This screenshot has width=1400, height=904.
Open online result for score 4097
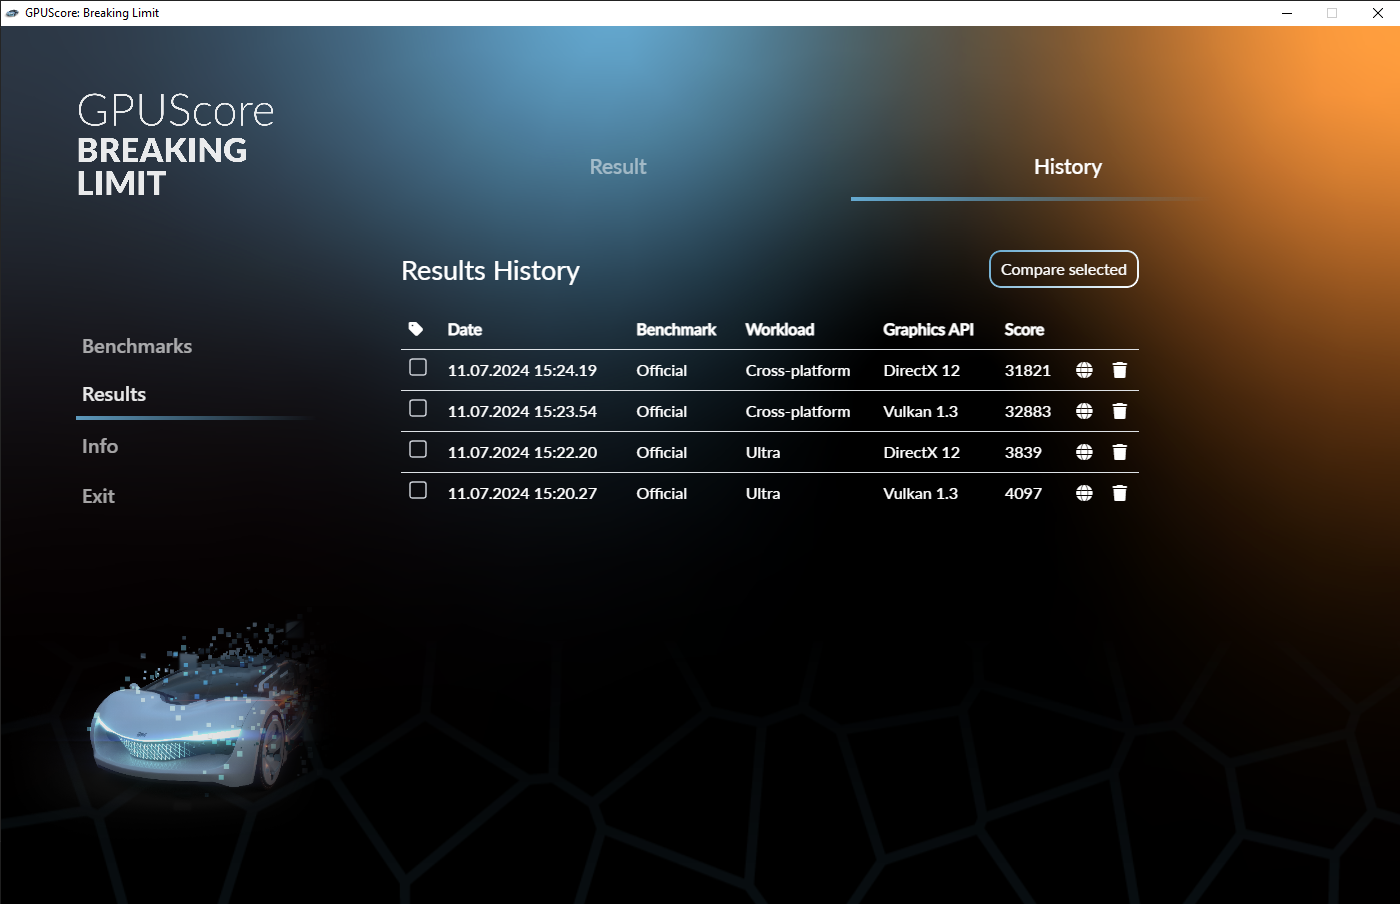pyautogui.click(x=1084, y=493)
